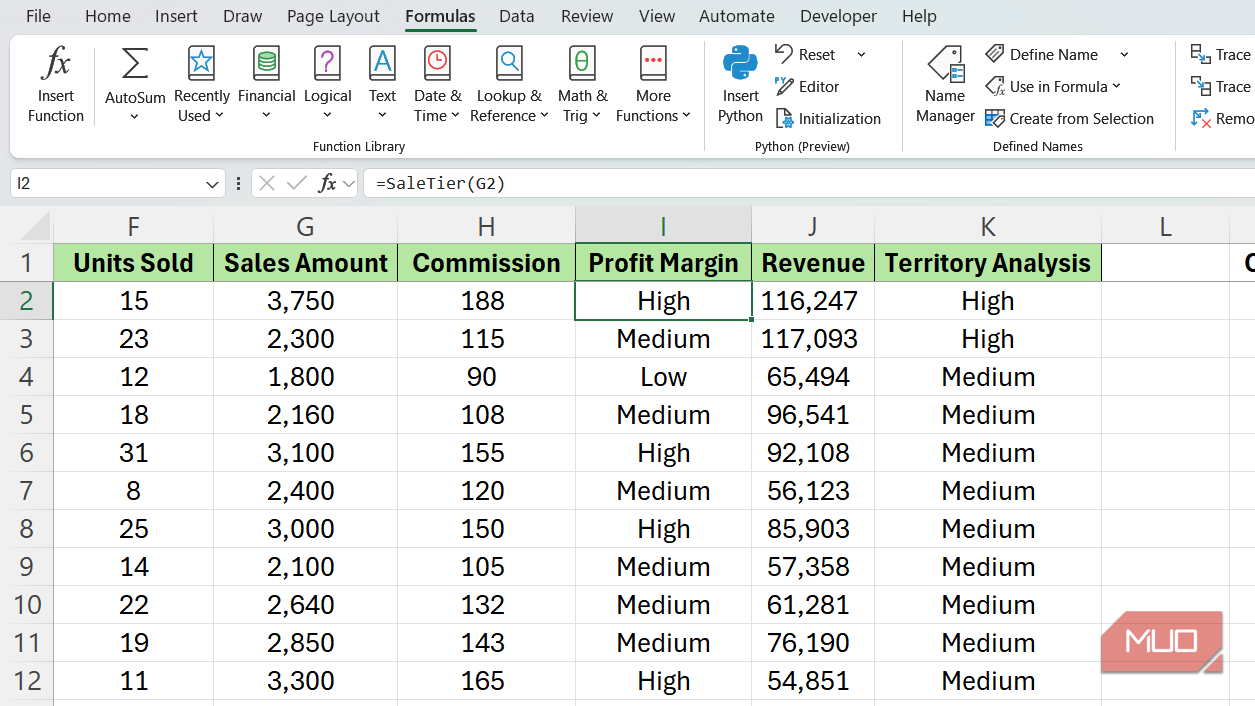Click the fx icon beside formula bar
Viewport: 1255px width, 706px height.
tap(327, 183)
